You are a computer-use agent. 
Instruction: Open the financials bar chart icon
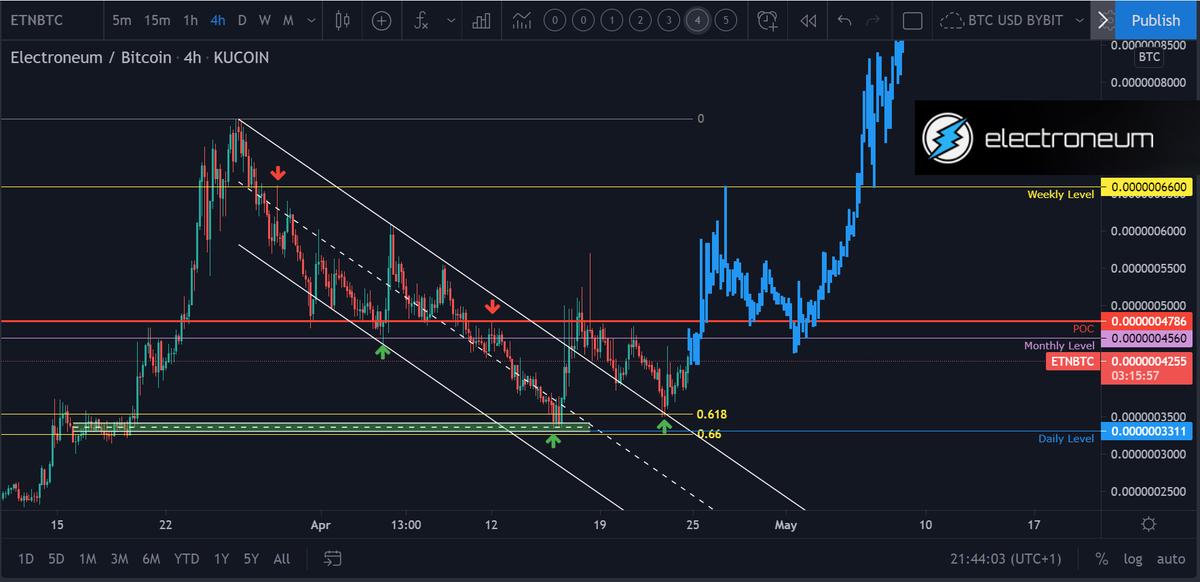coord(481,20)
